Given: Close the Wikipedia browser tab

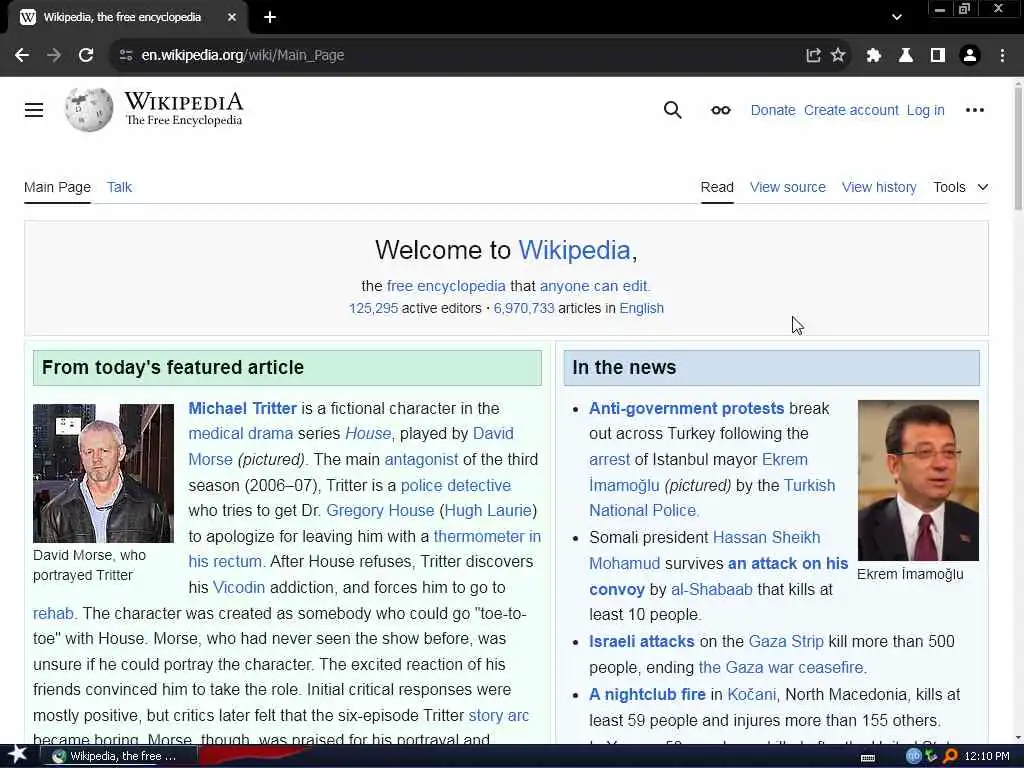Looking at the screenshot, I should [x=232, y=17].
